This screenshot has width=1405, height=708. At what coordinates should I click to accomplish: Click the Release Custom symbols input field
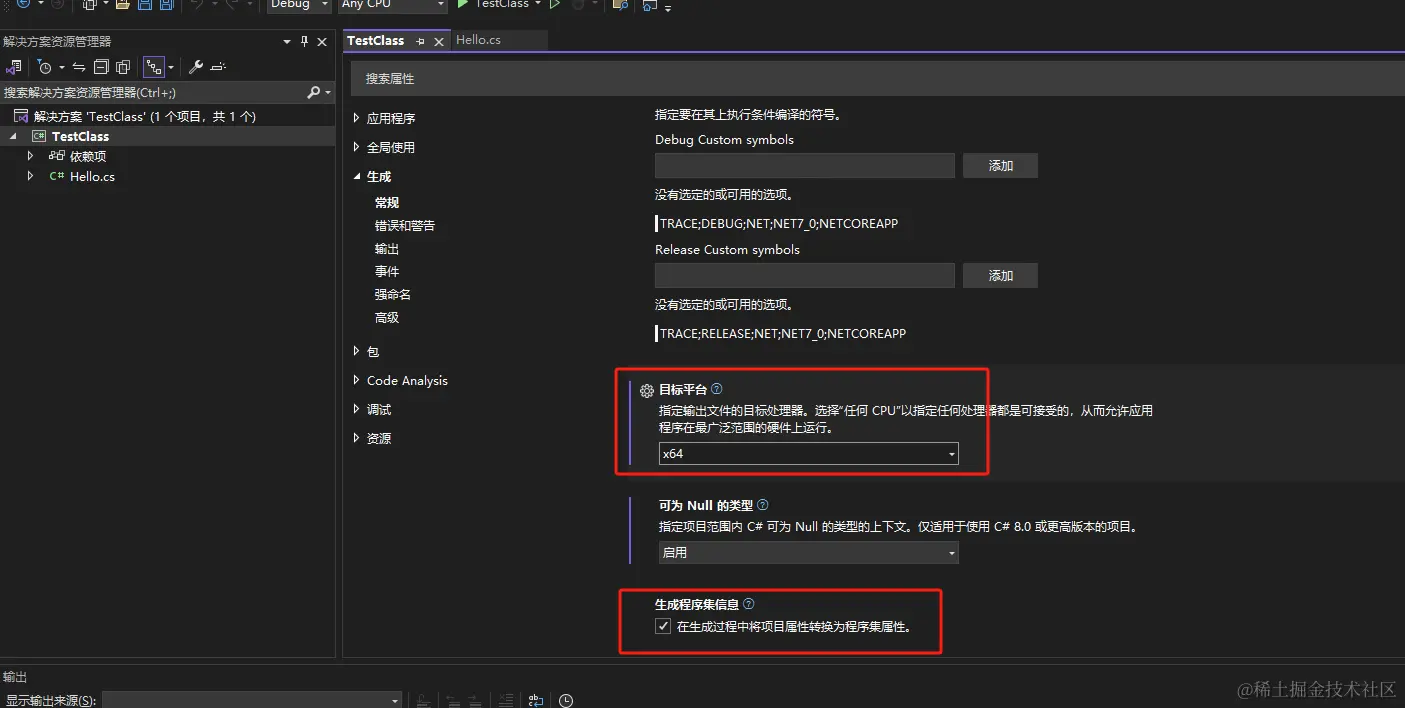coord(805,276)
